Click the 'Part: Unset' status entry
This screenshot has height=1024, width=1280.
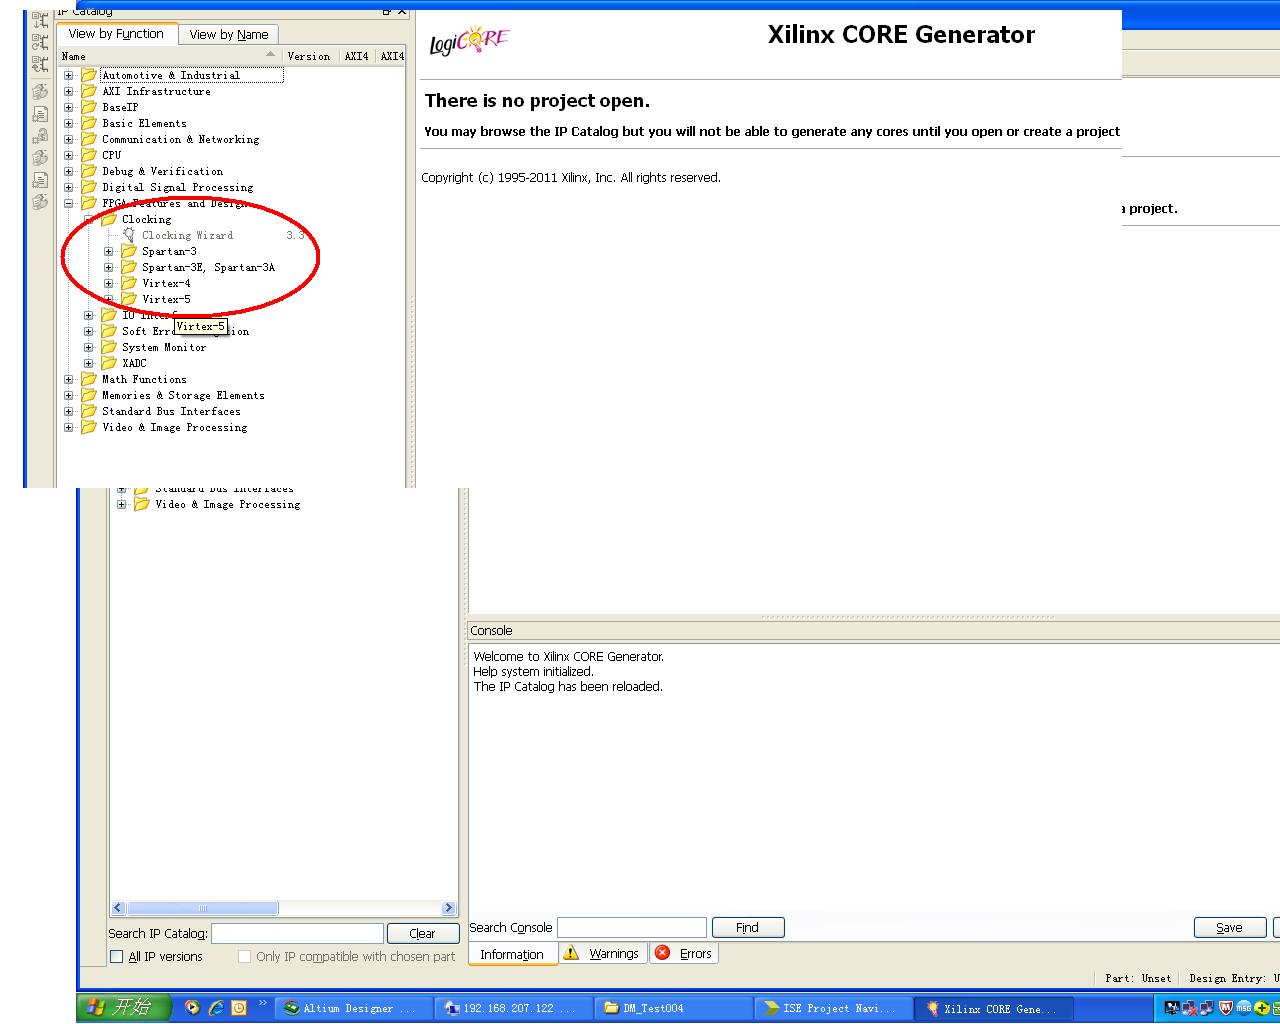point(1137,978)
